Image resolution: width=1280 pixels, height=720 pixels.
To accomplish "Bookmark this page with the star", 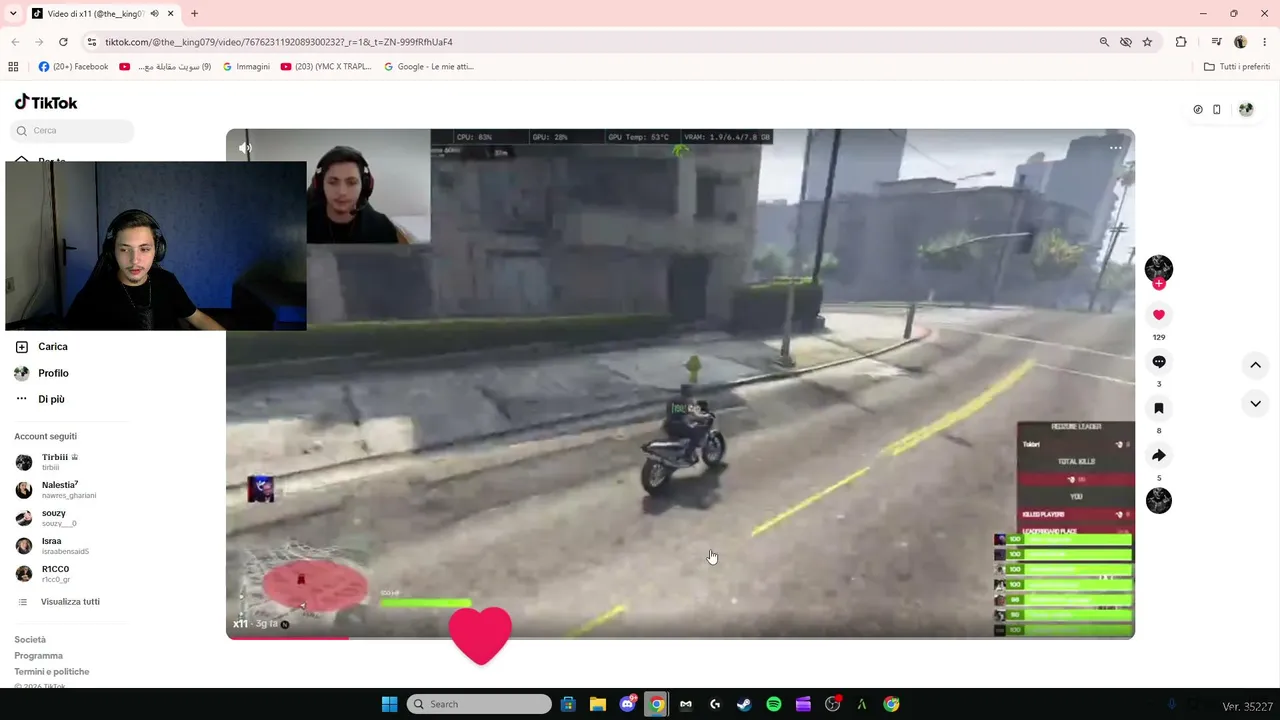I will [1147, 42].
